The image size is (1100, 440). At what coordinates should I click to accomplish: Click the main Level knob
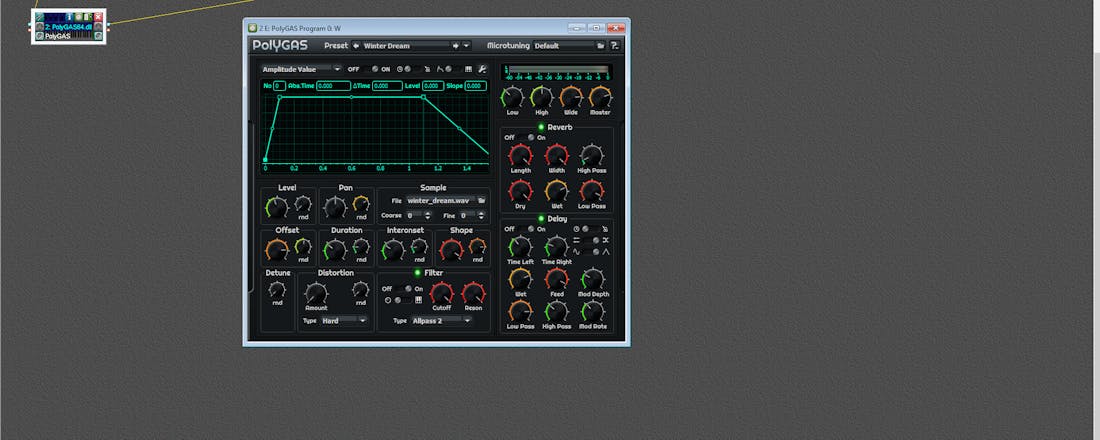(x=276, y=207)
